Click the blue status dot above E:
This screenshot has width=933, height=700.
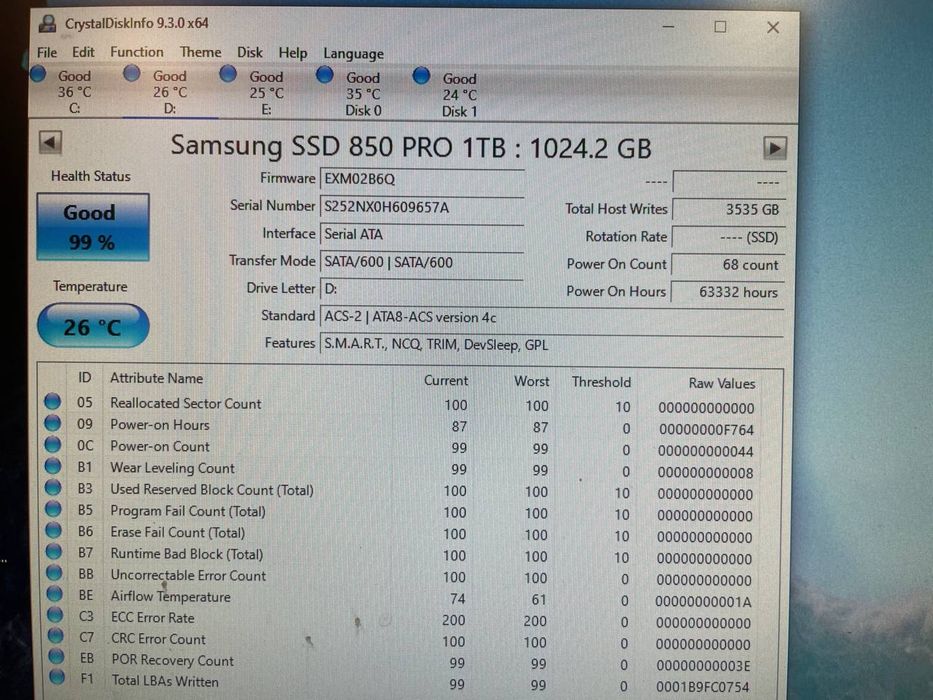click(x=228, y=74)
